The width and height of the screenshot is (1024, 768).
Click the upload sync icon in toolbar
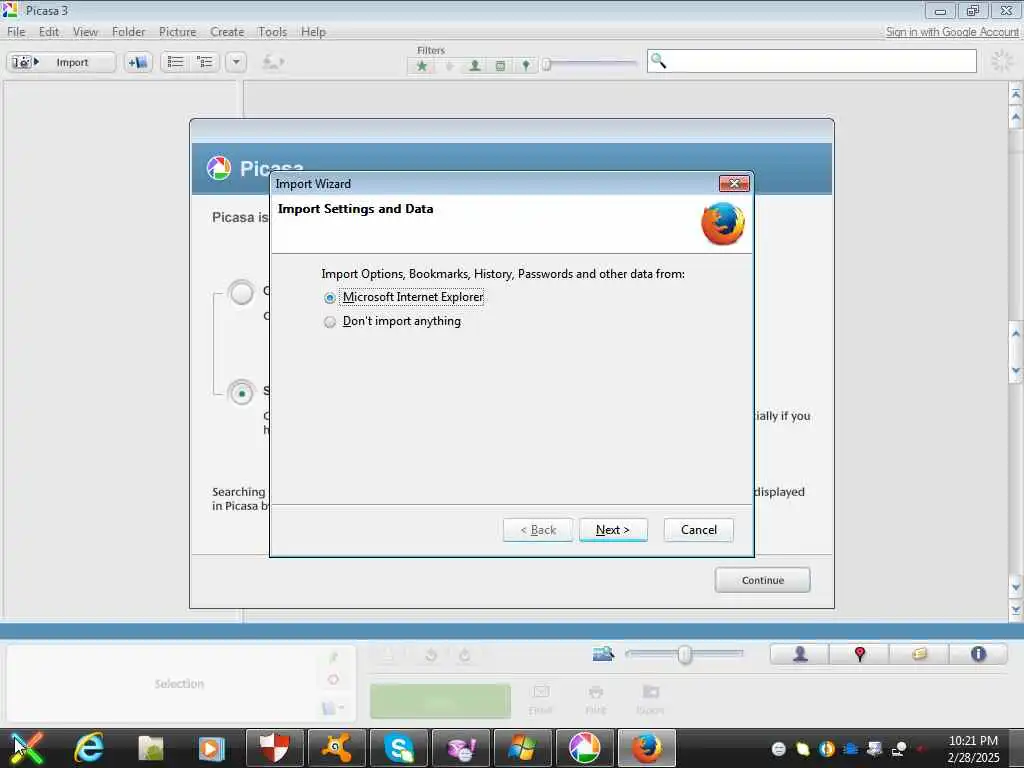[273, 62]
